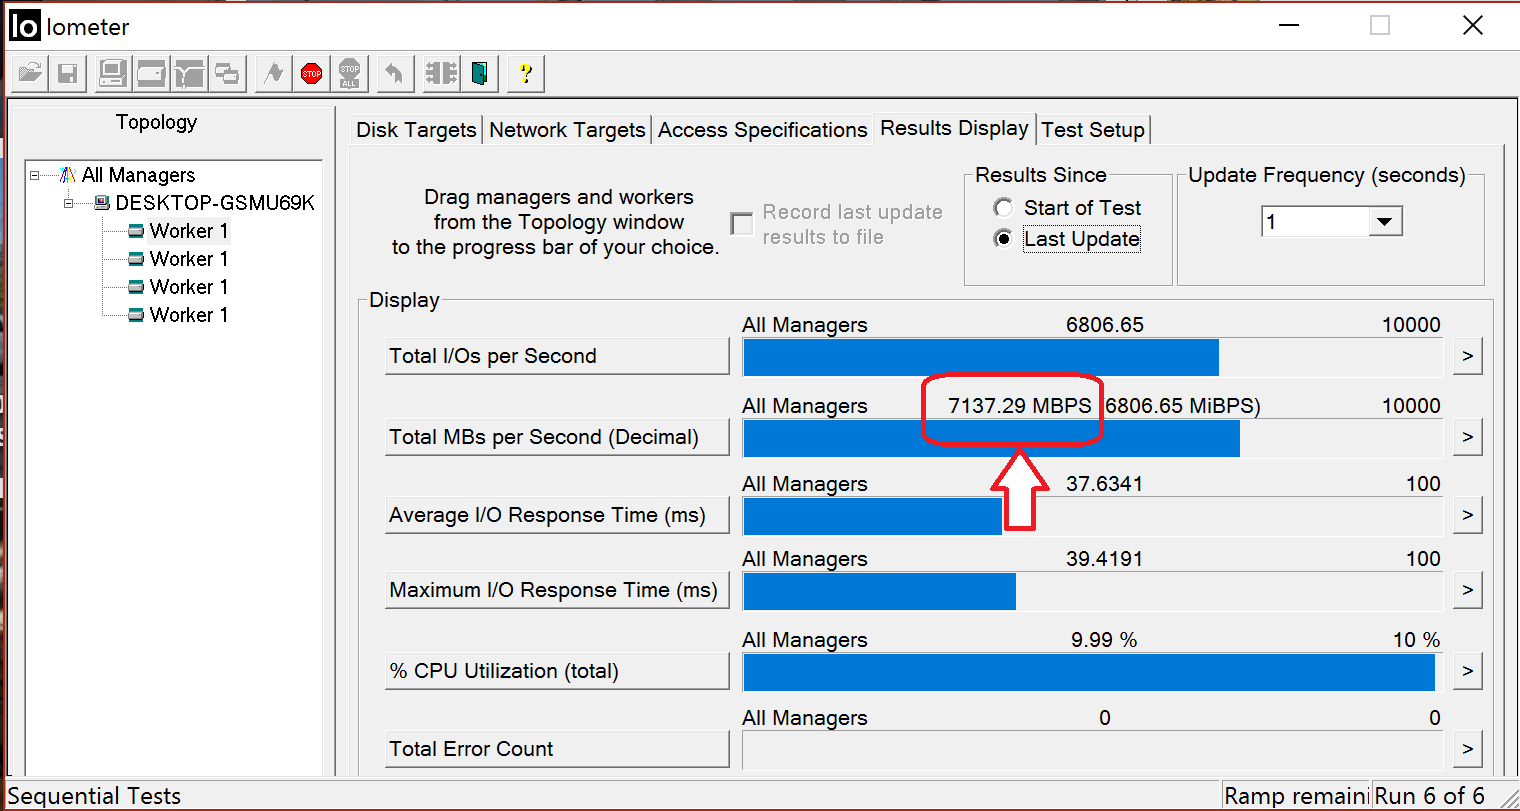The width and height of the screenshot is (1520, 811).
Task: Open the Update Frequency dropdown
Action: [x=1384, y=222]
